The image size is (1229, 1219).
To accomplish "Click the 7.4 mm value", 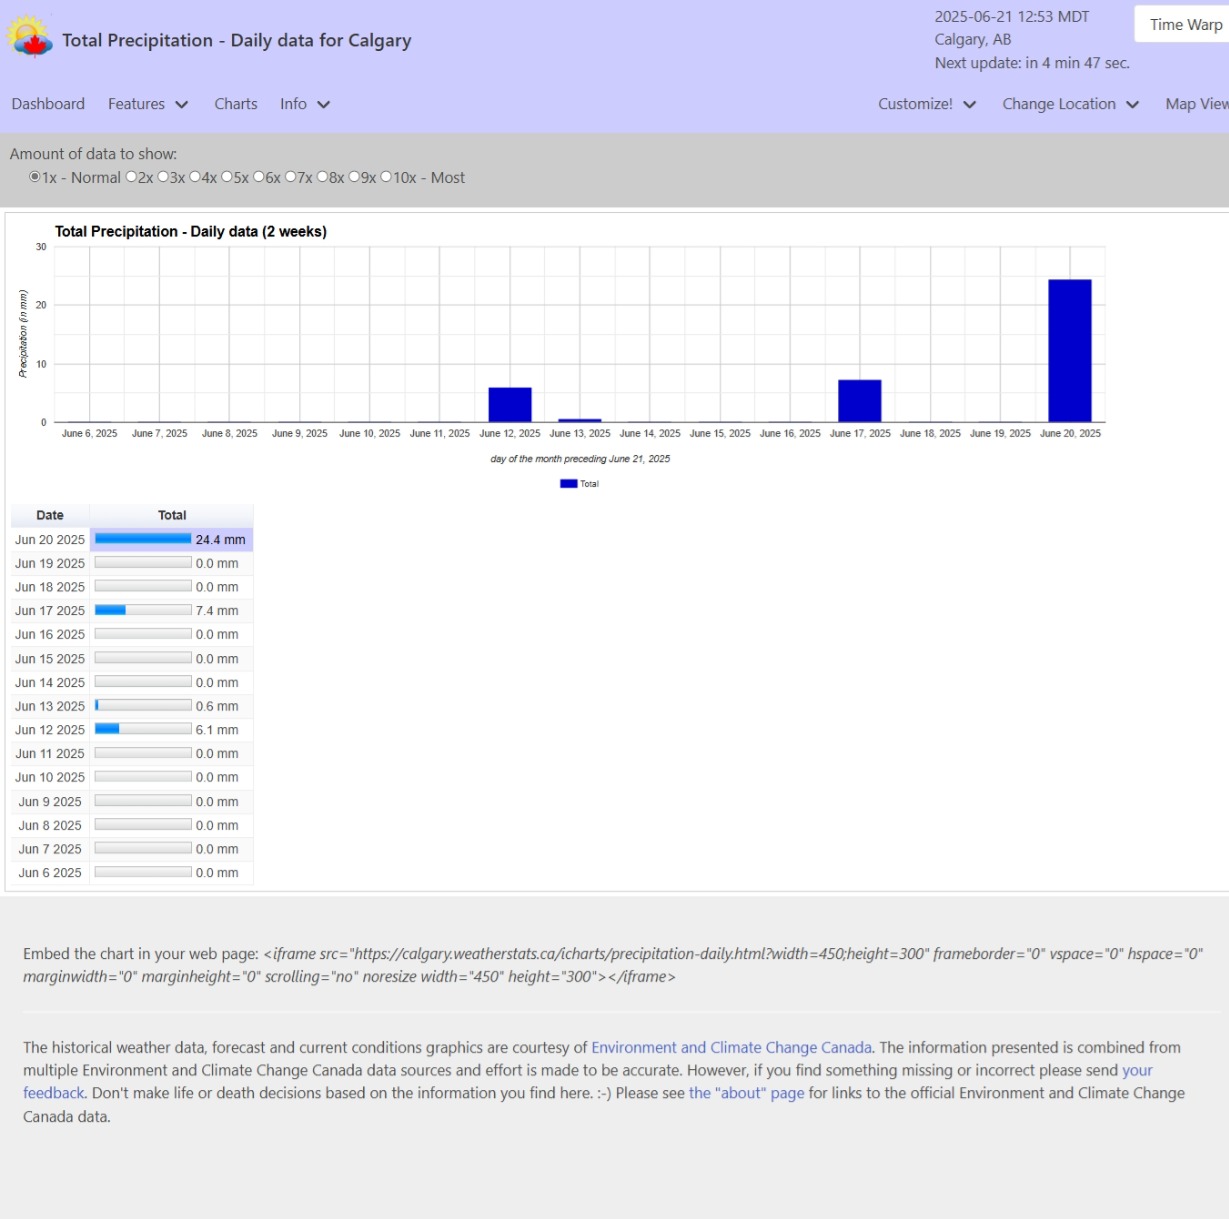I will (x=217, y=611).
